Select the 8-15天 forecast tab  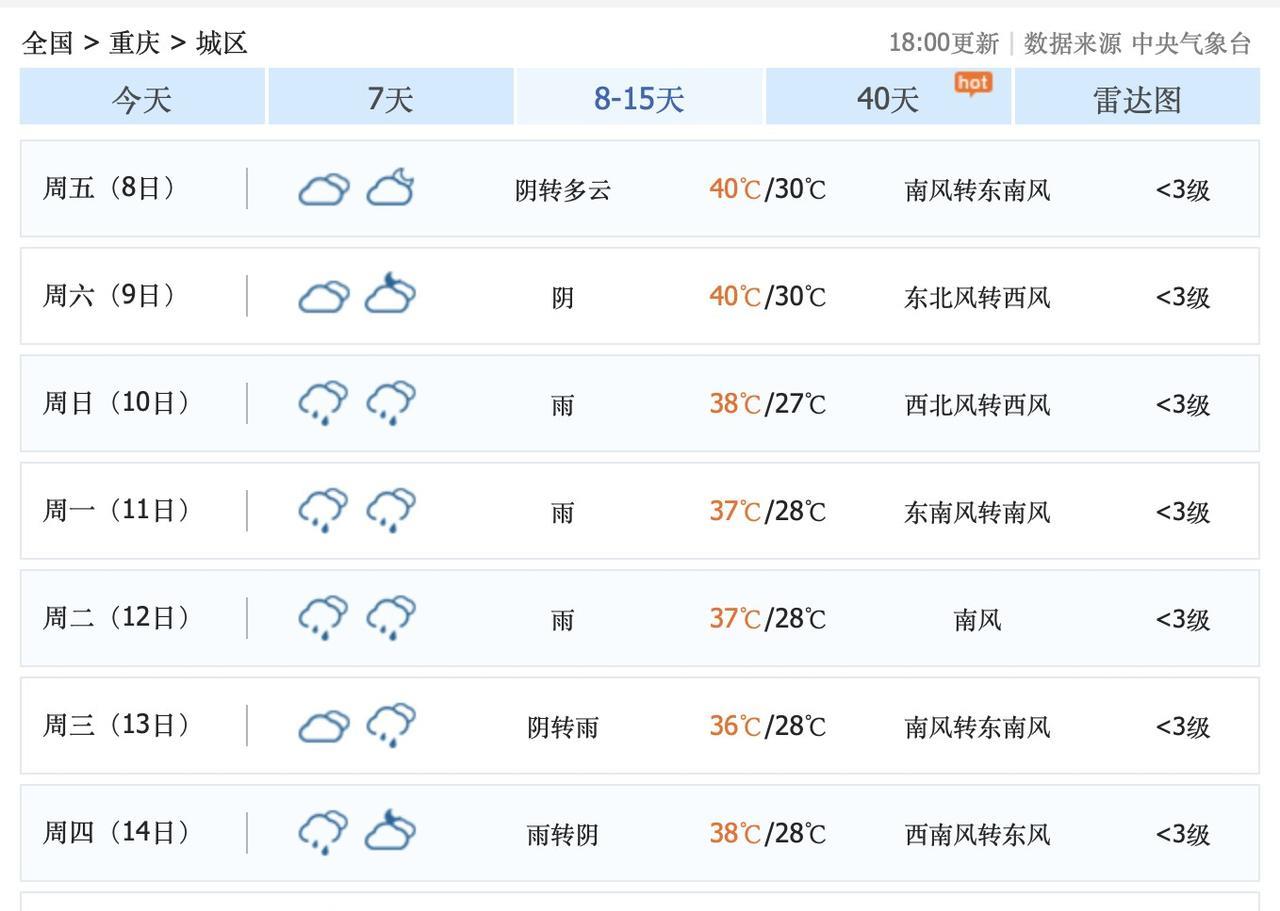(639, 98)
